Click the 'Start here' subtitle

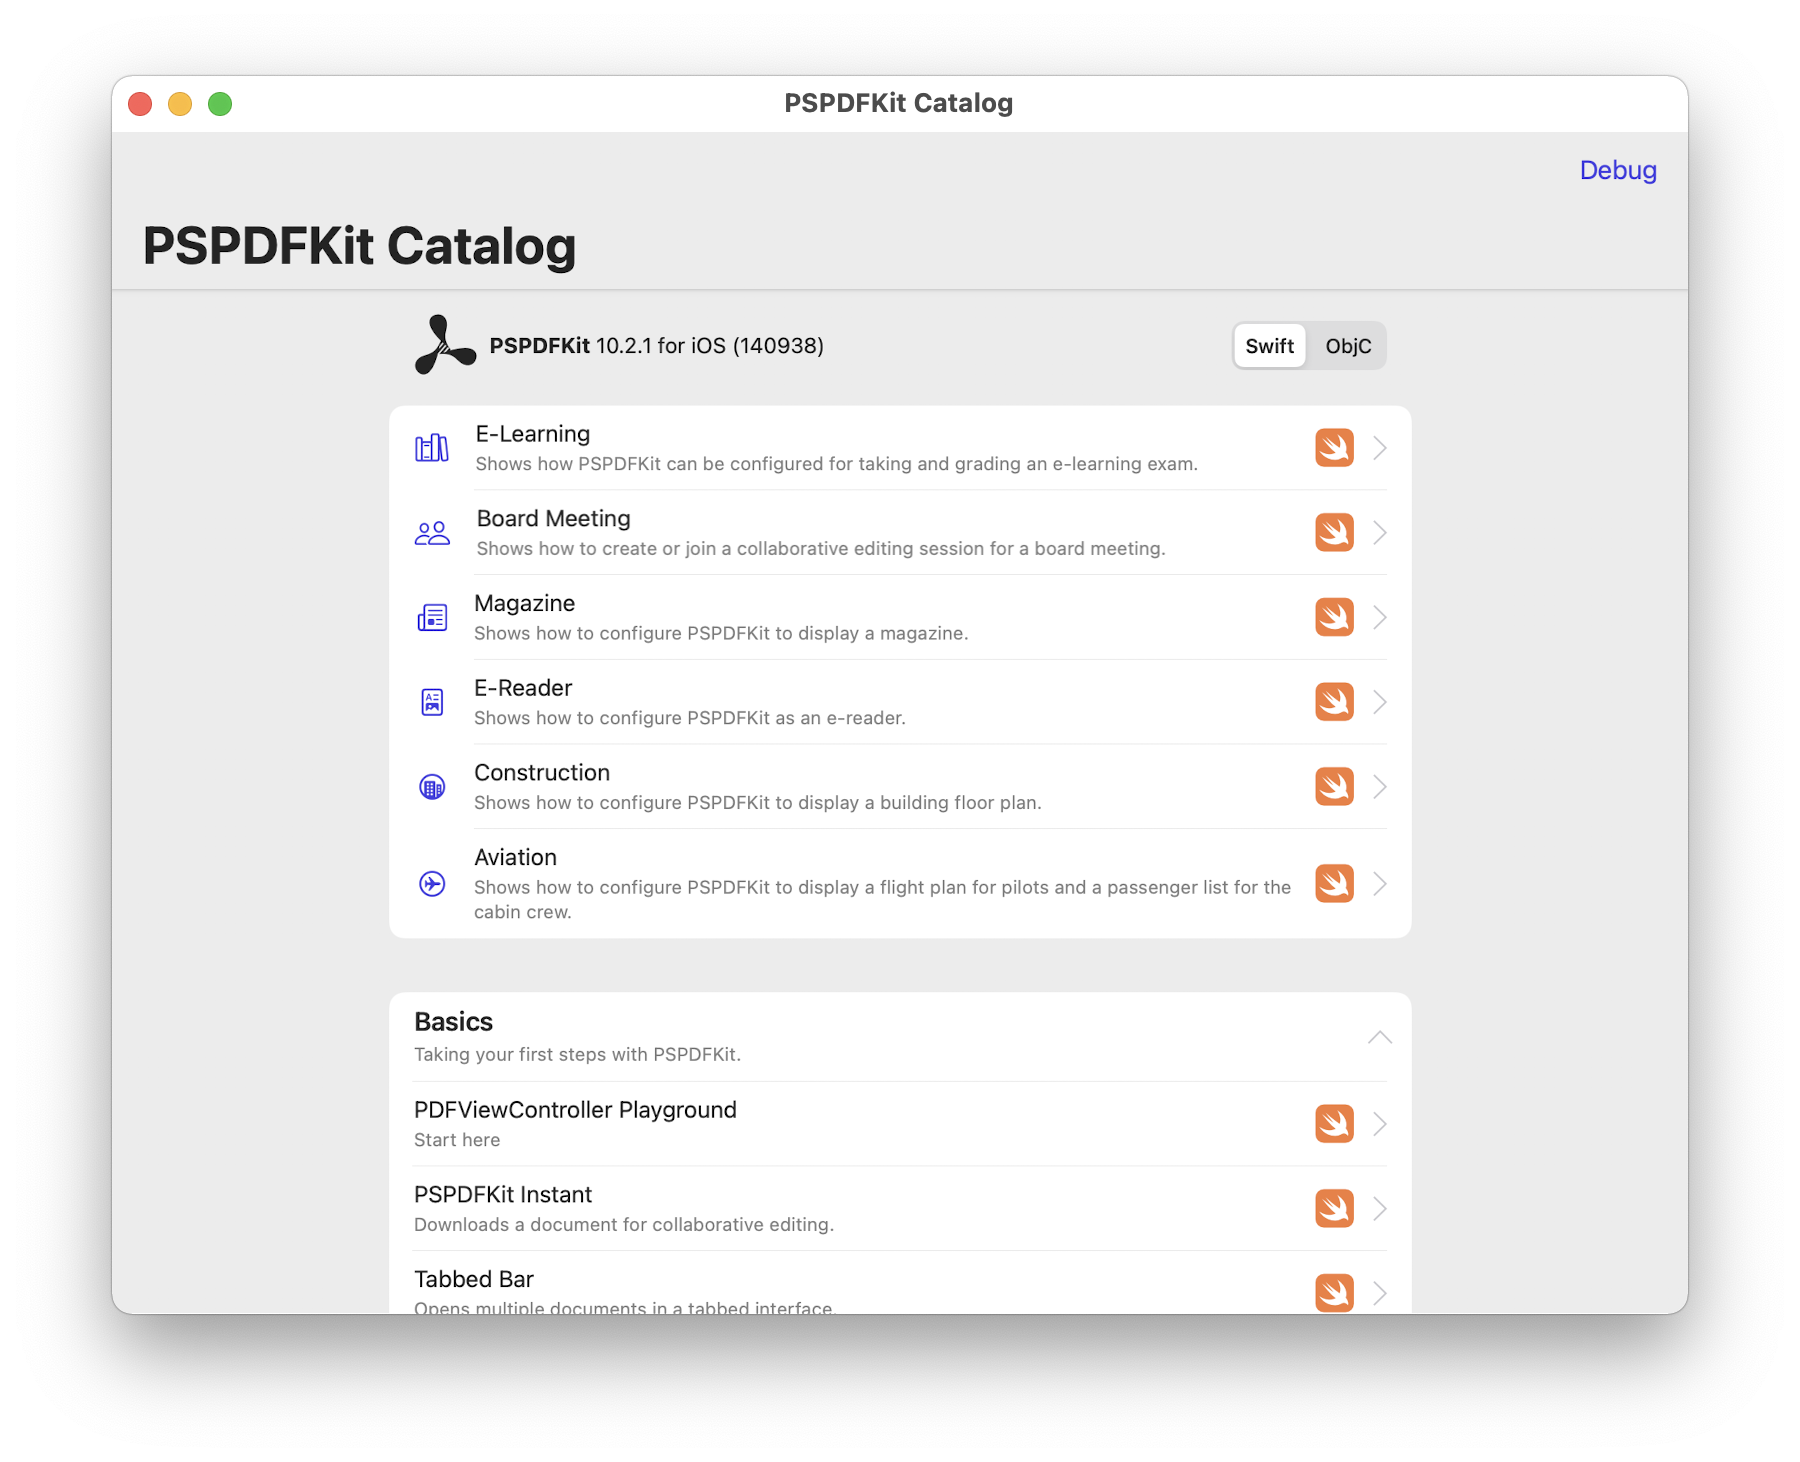click(457, 1140)
